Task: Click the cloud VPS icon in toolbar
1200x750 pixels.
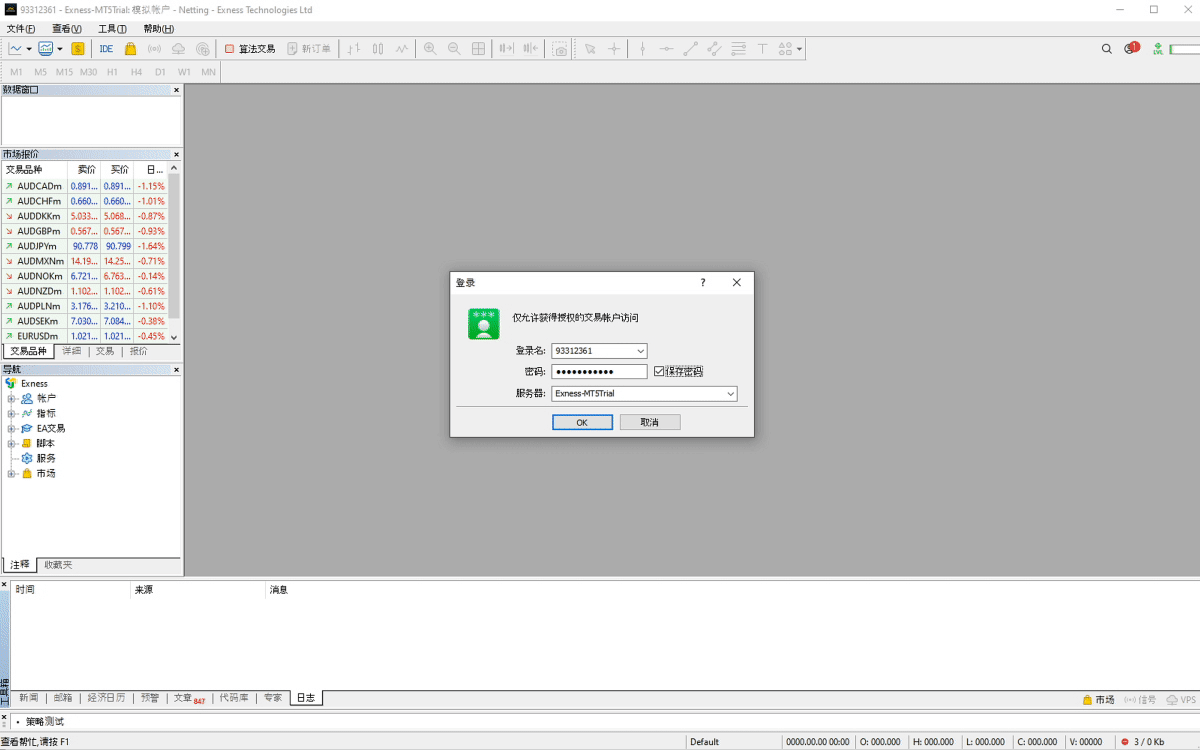Action: point(178,48)
